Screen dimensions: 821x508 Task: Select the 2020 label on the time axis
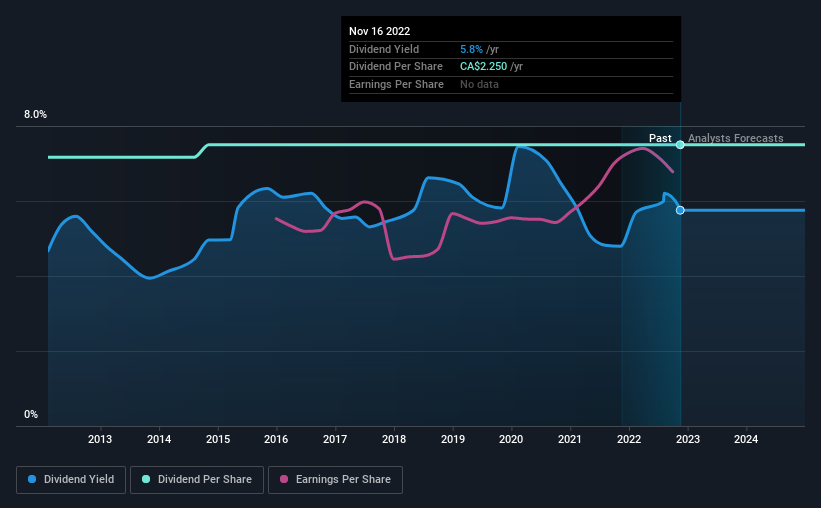[x=511, y=439]
